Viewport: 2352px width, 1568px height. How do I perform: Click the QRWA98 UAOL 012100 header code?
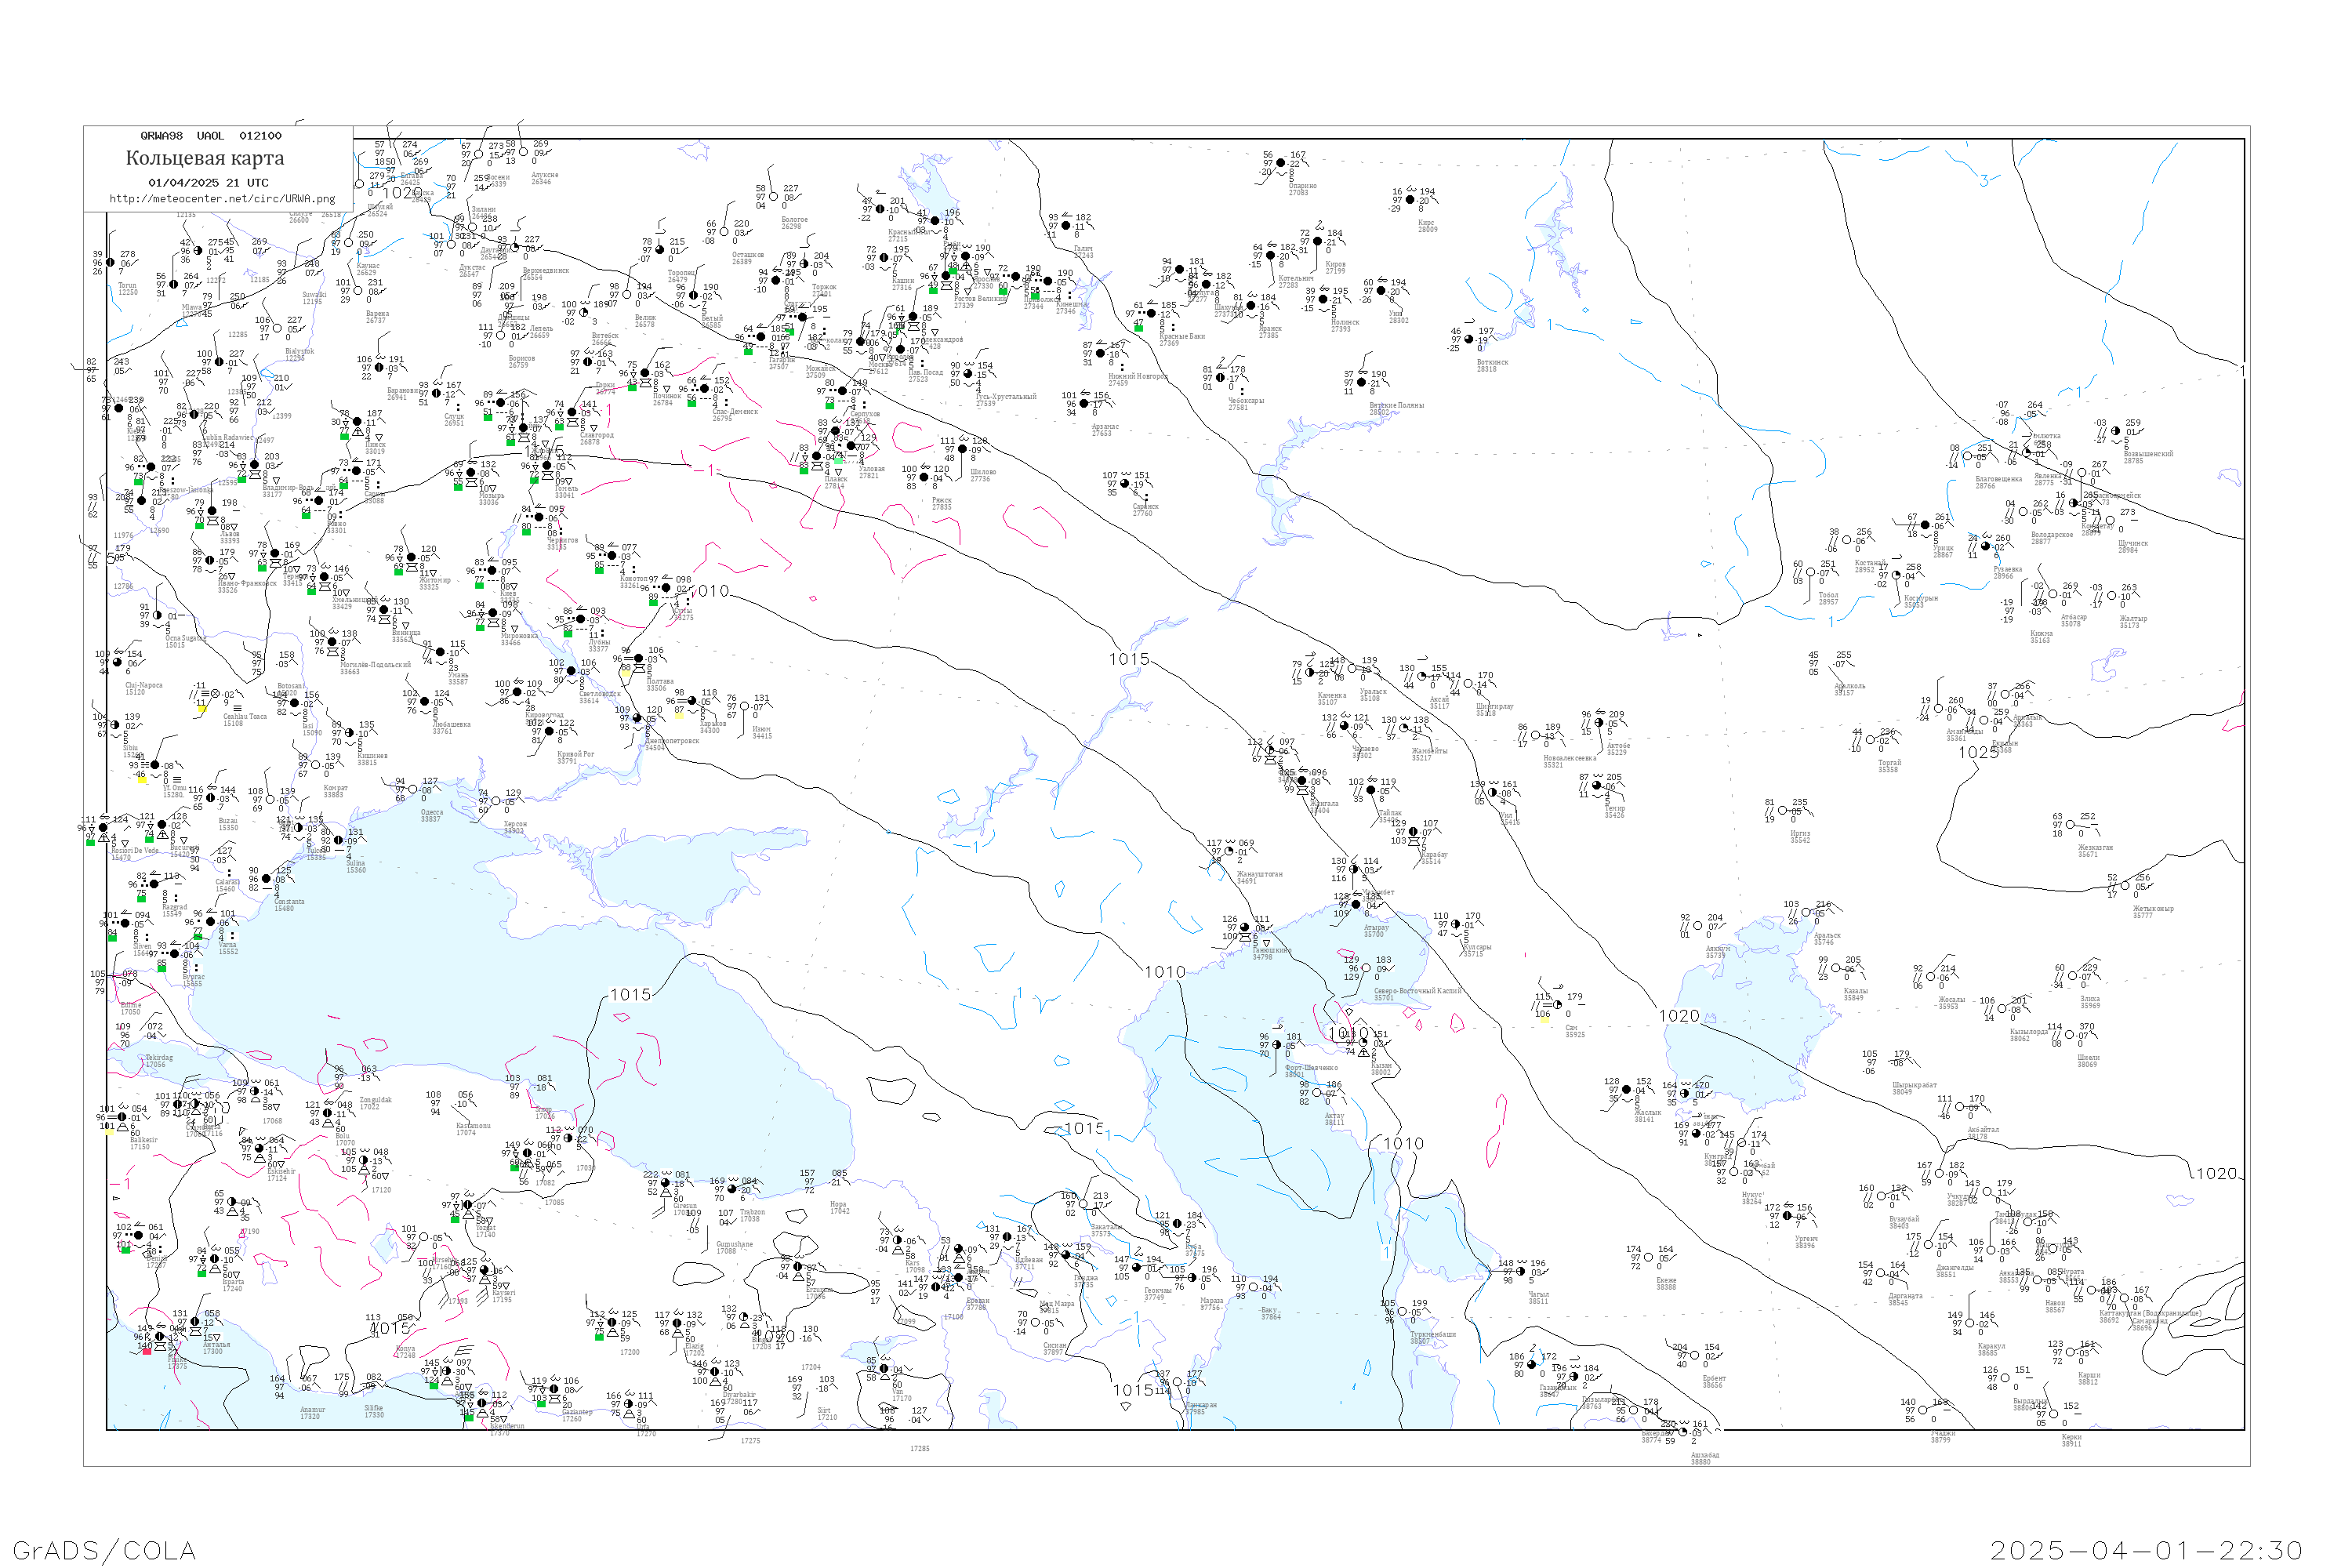pyautogui.click(x=210, y=136)
